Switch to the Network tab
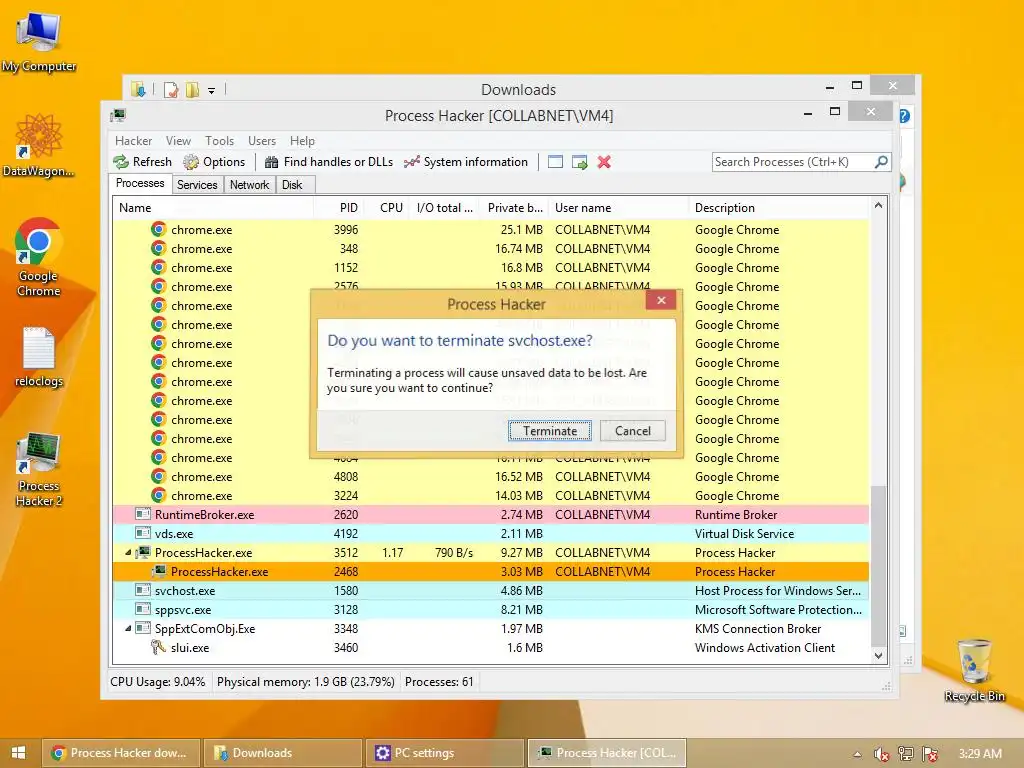 tap(249, 185)
